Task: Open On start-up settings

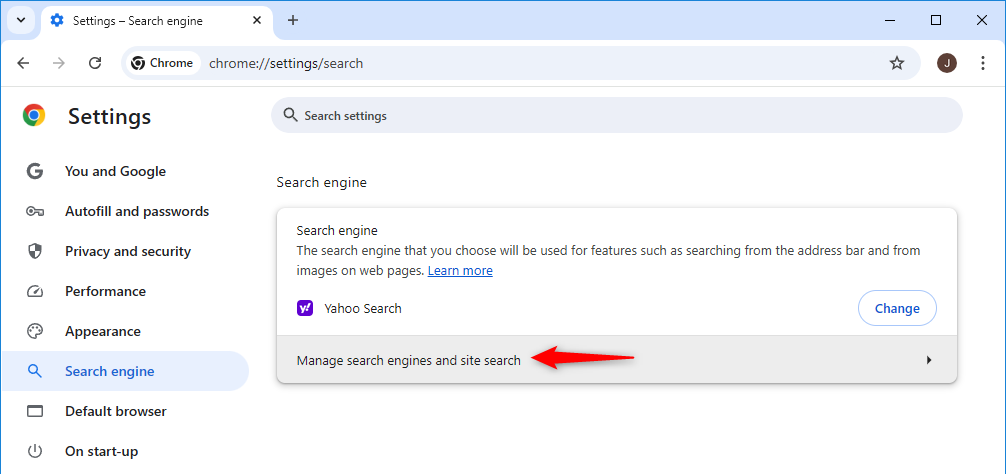Action: click(101, 451)
